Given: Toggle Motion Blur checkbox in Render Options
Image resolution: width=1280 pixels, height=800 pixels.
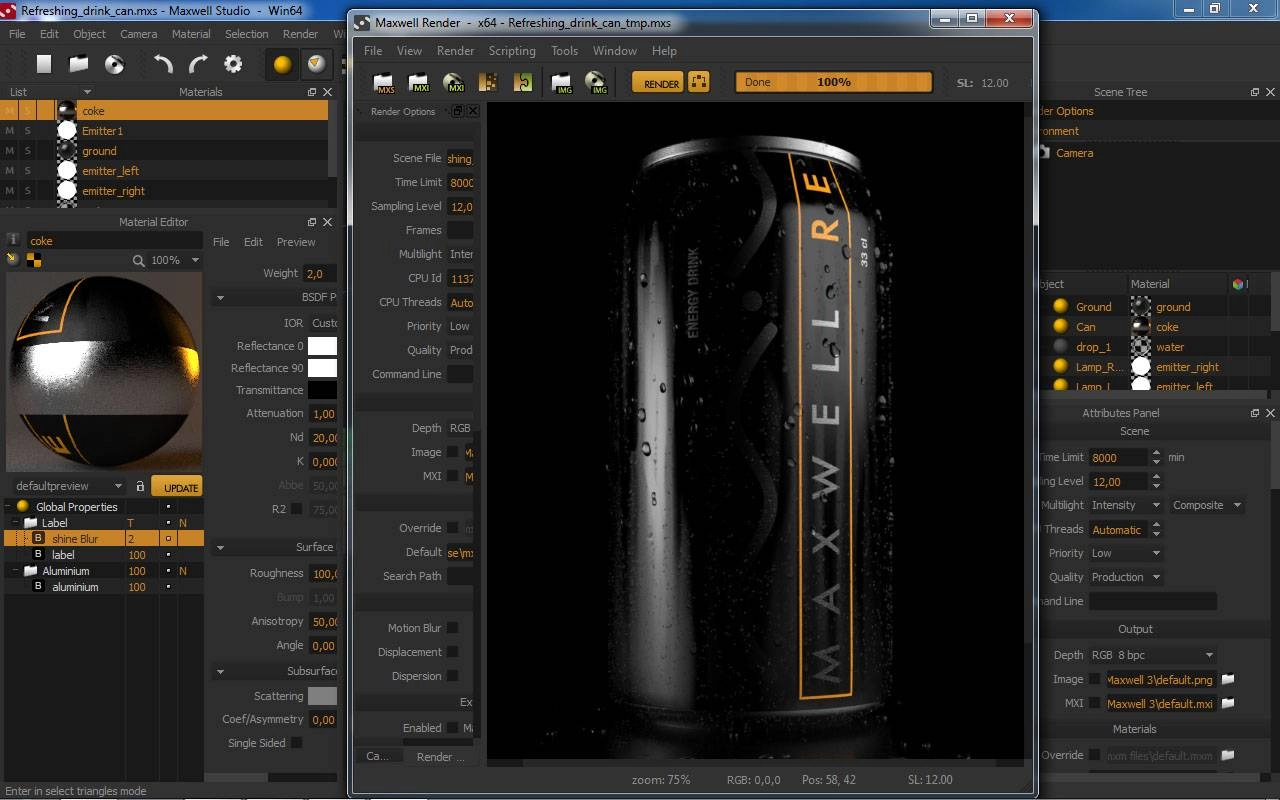Looking at the screenshot, I should 453,628.
